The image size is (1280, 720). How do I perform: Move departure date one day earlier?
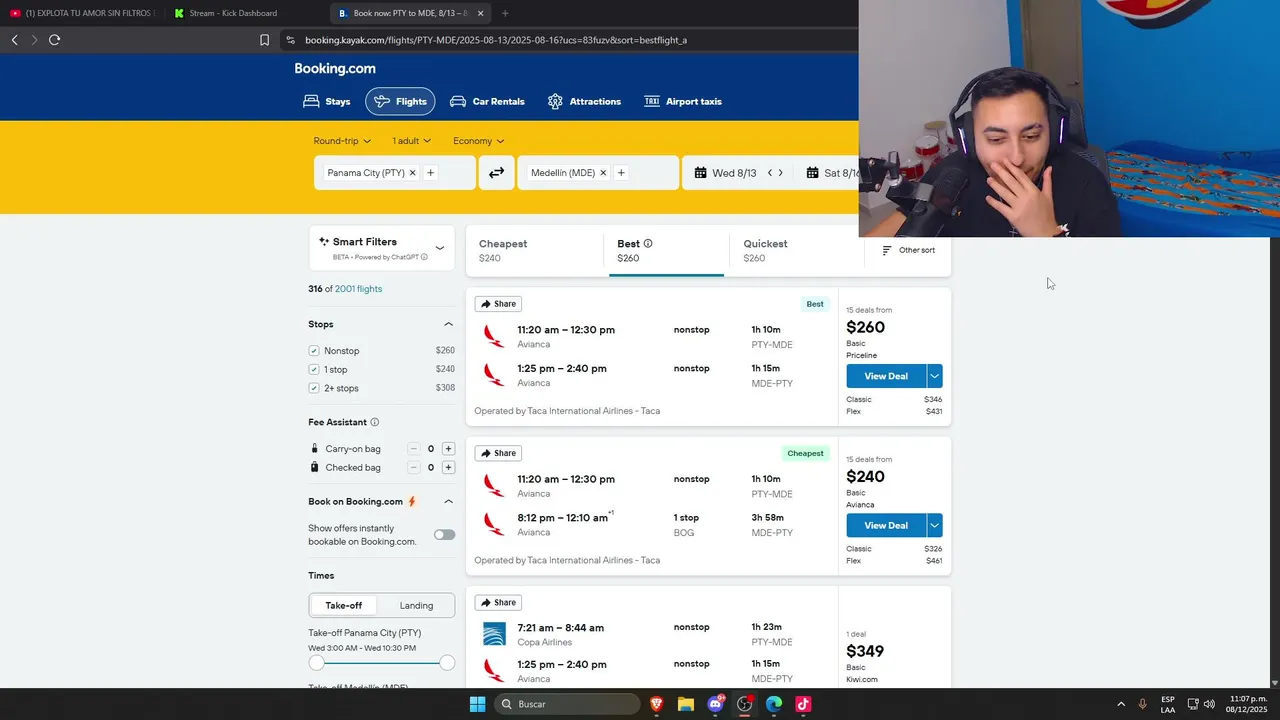coord(770,173)
